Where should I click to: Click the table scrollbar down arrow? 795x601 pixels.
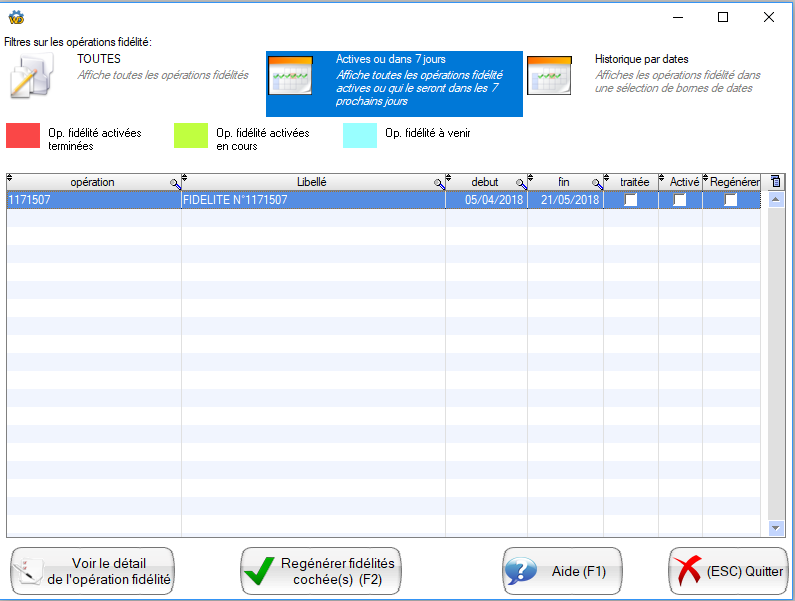tap(776, 528)
